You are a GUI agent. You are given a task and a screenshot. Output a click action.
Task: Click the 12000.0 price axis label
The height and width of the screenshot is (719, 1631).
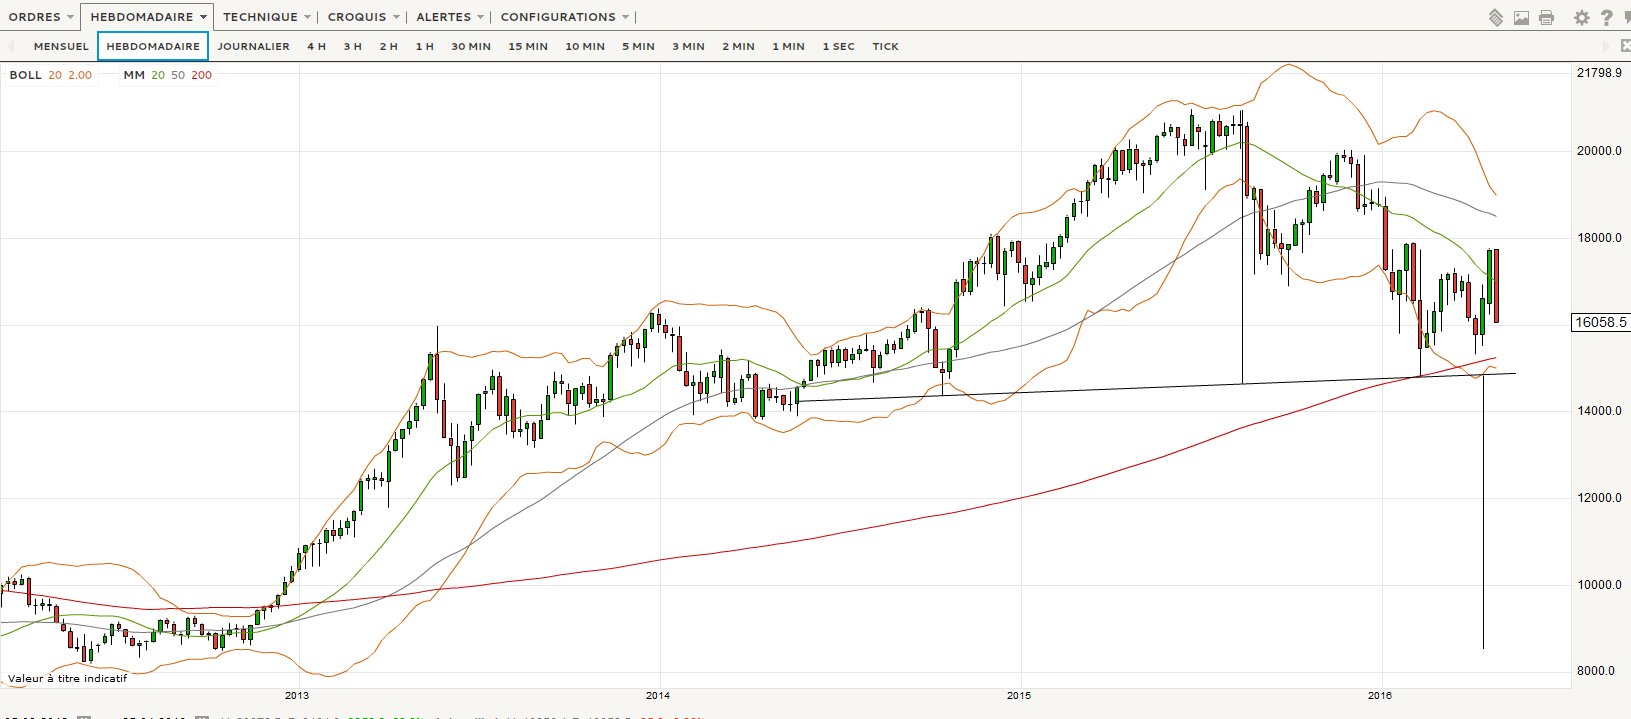[x=1598, y=498]
